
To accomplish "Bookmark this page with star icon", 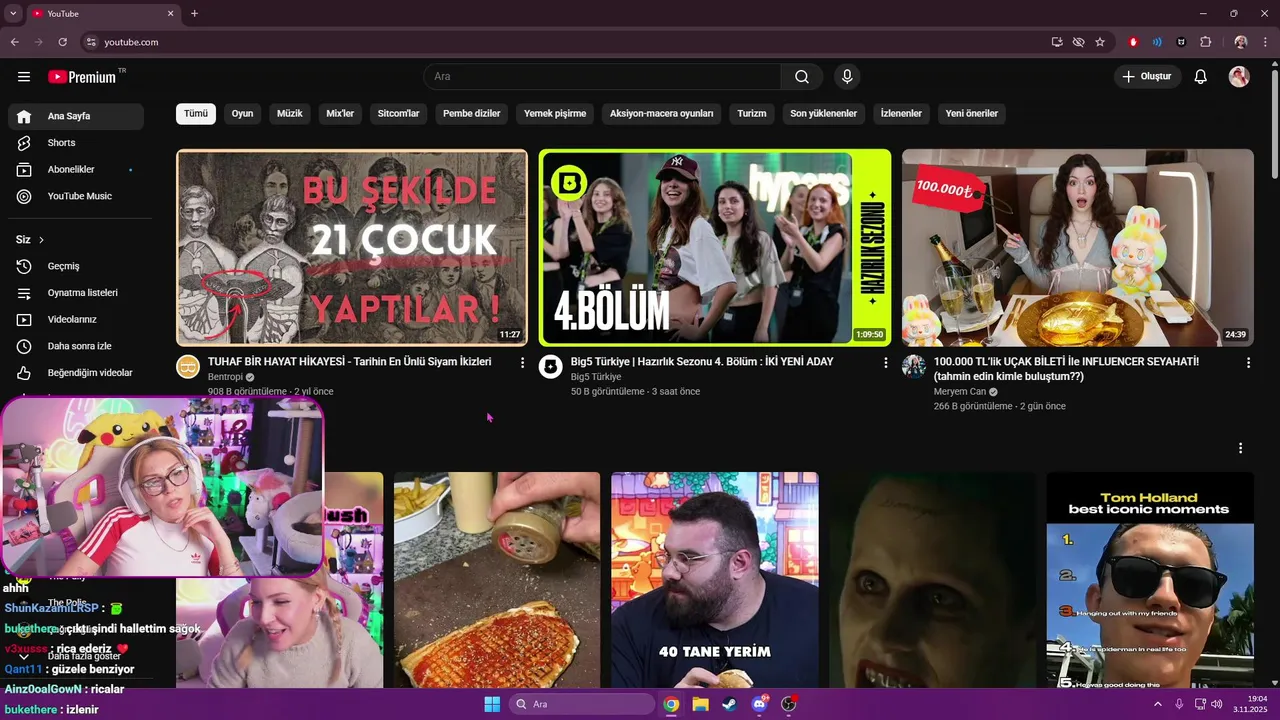I will (1100, 42).
